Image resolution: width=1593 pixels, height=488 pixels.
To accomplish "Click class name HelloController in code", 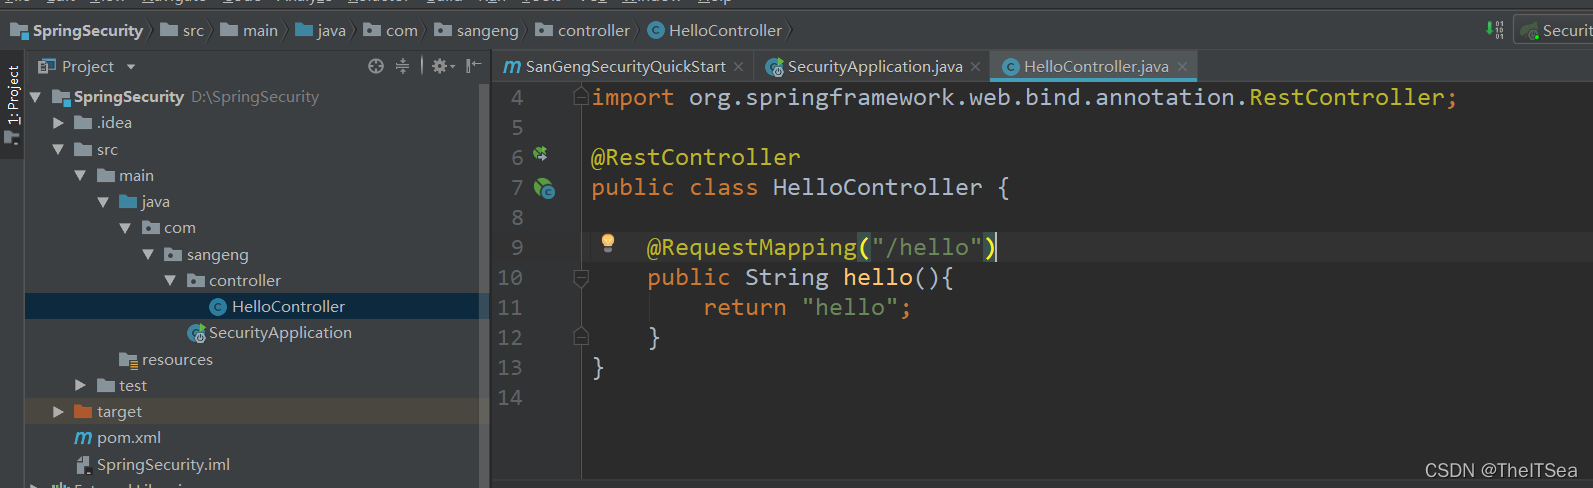I will click(877, 187).
